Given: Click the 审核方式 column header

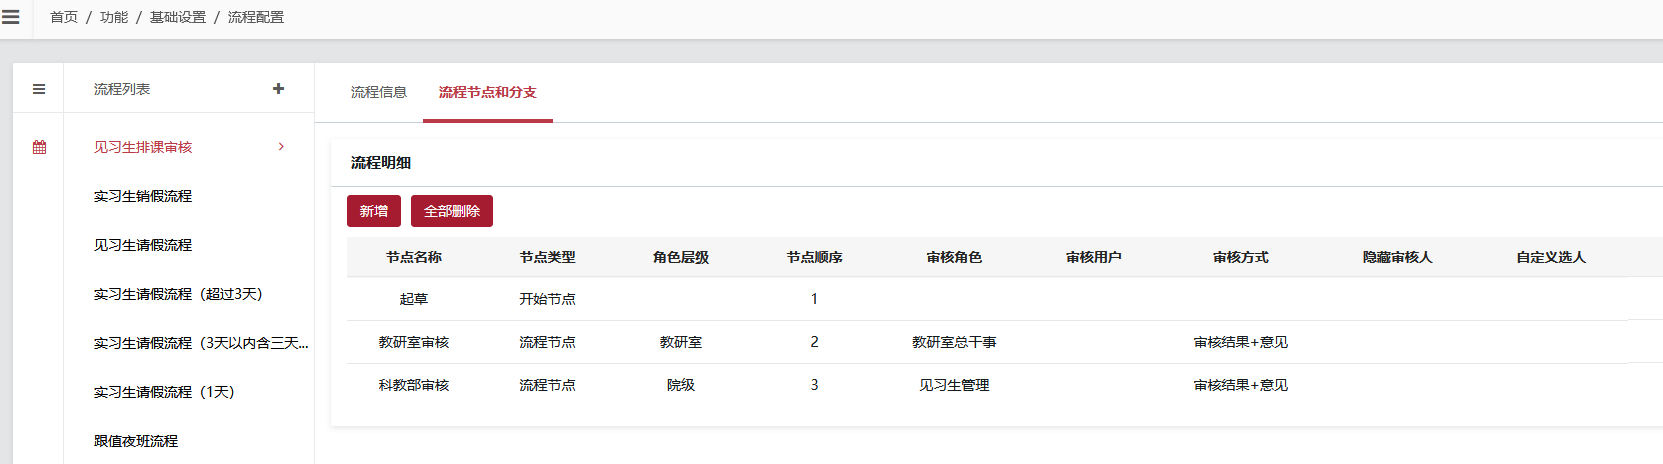Looking at the screenshot, I should tap(1241, 257).
